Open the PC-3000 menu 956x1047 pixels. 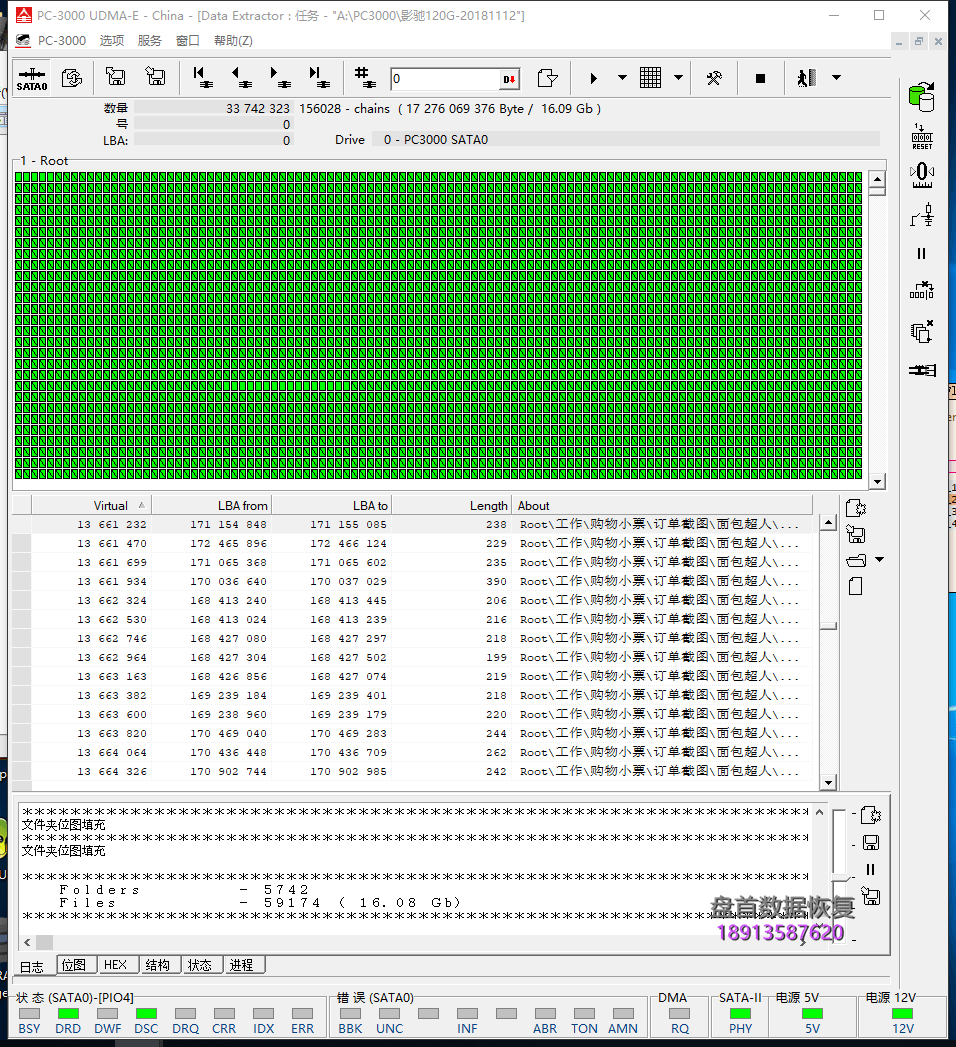61,41
